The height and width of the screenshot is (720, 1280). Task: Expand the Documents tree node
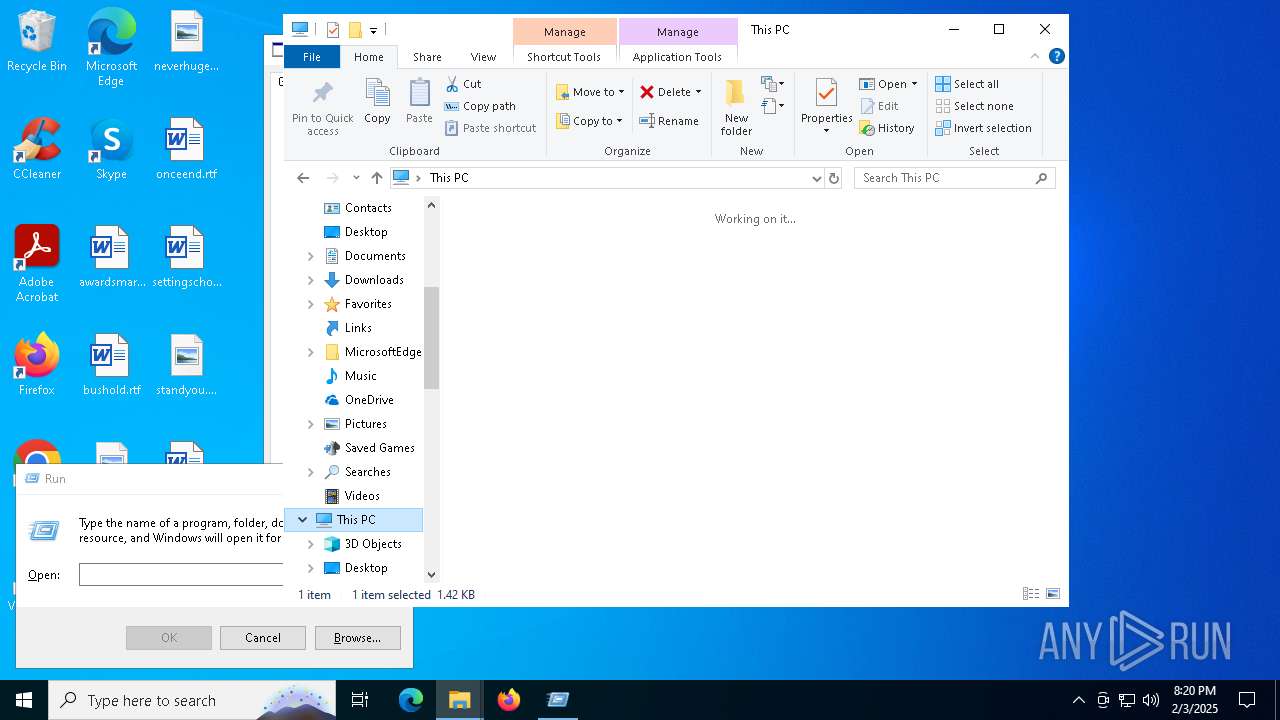(311, 256)
